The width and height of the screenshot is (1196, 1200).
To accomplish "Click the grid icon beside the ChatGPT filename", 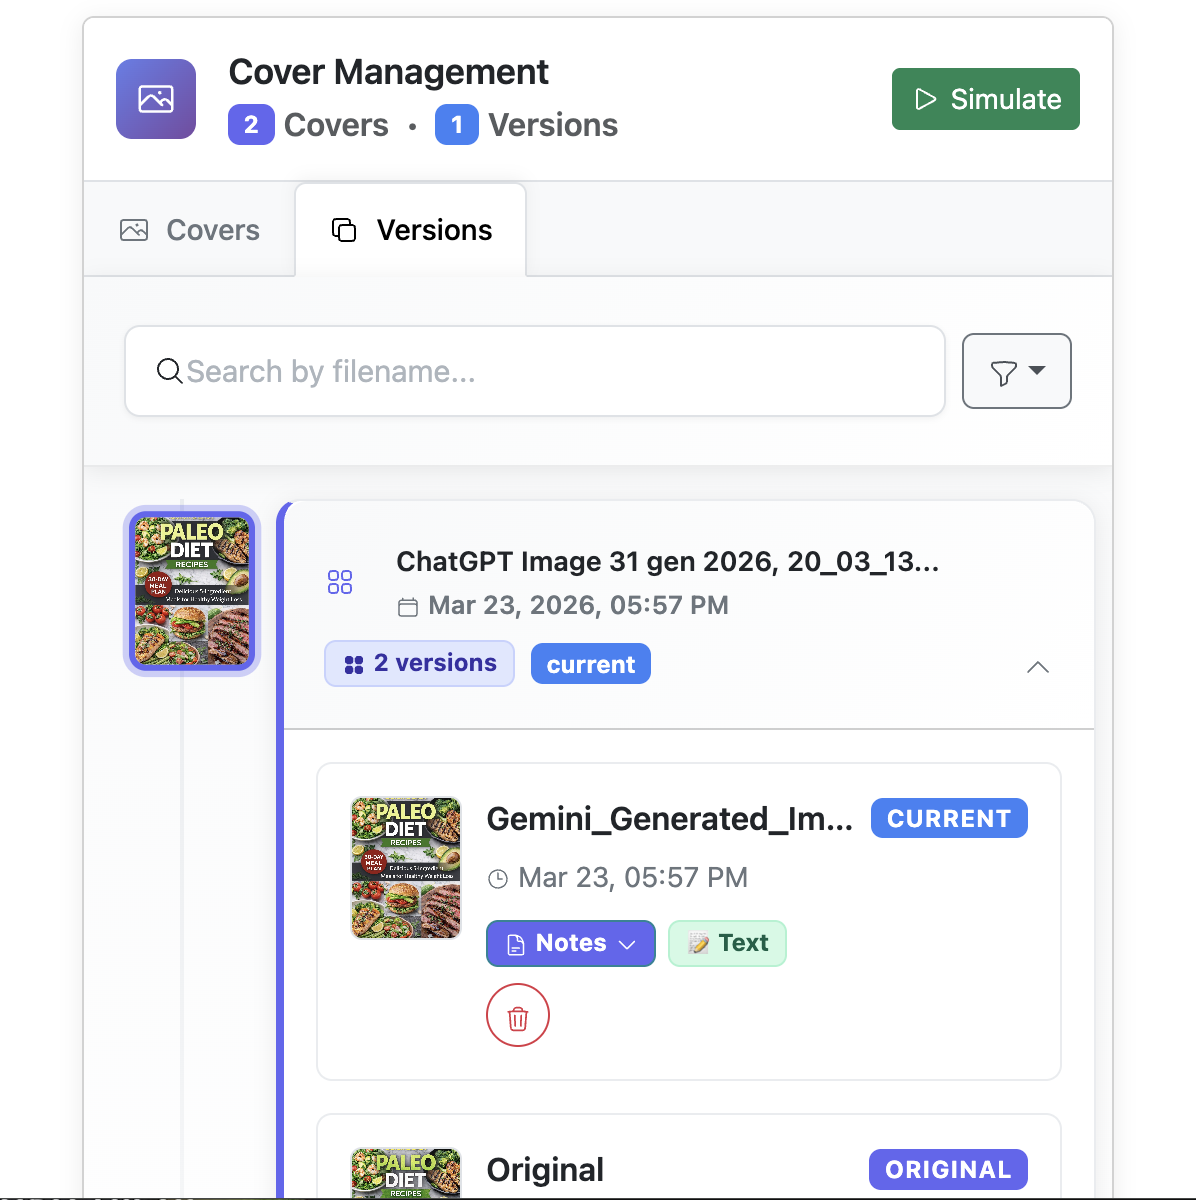I will coord(340,581).
